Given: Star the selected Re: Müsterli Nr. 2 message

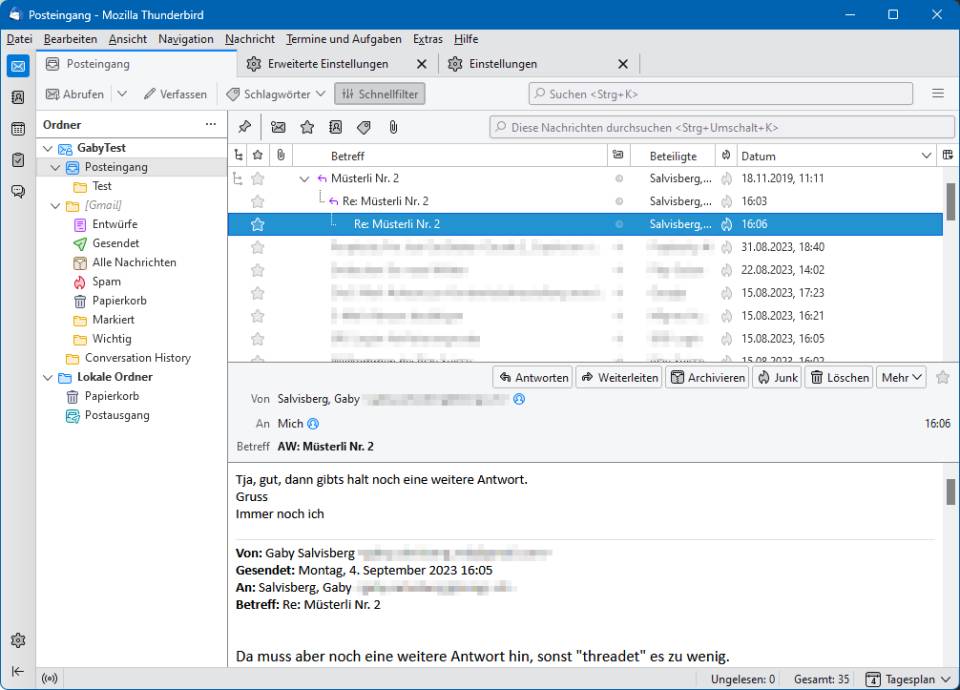Looking at the screenshot, I should point(258,224).
